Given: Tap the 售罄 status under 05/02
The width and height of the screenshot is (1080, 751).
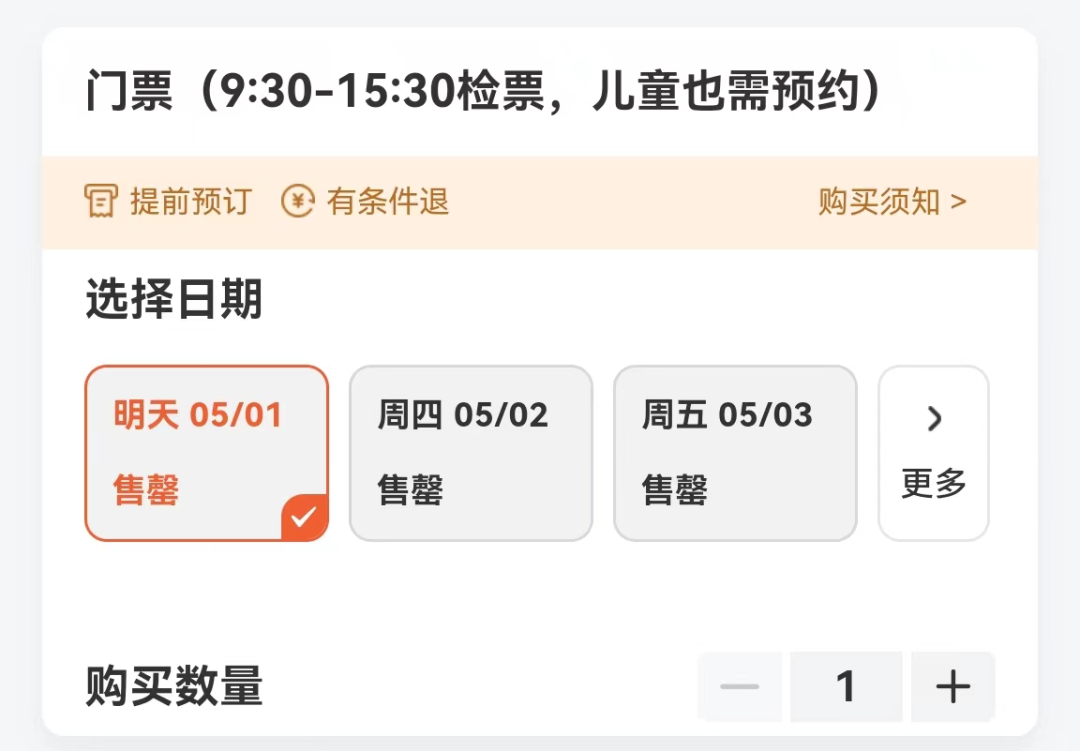Looking at the screenshot, I should [x=411, y=490].
